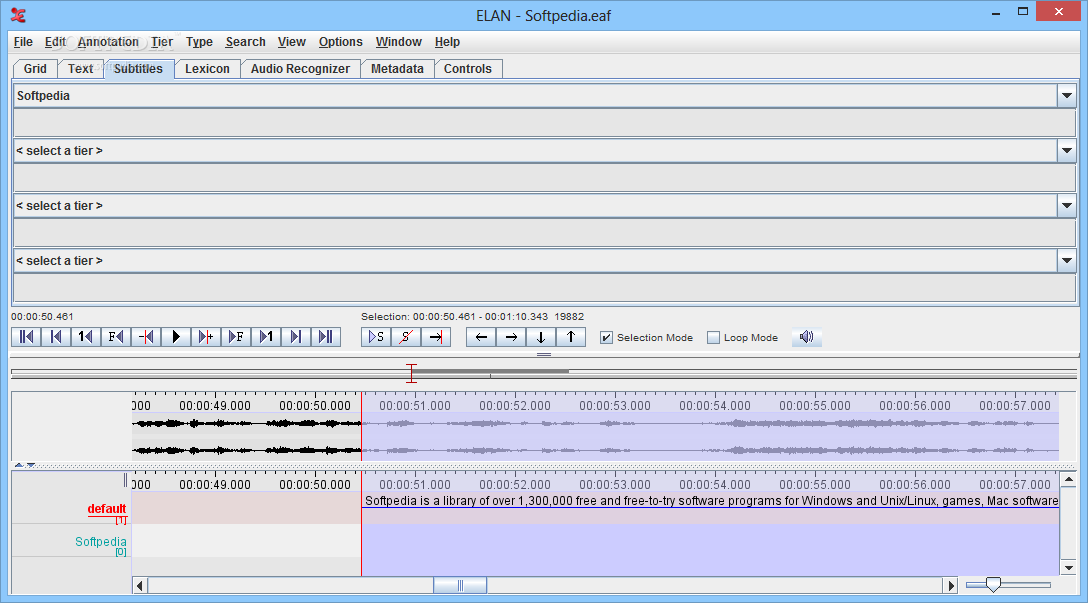Jump one second back
This screenshot has height=603, width=1088.
[x=86, y=337]
